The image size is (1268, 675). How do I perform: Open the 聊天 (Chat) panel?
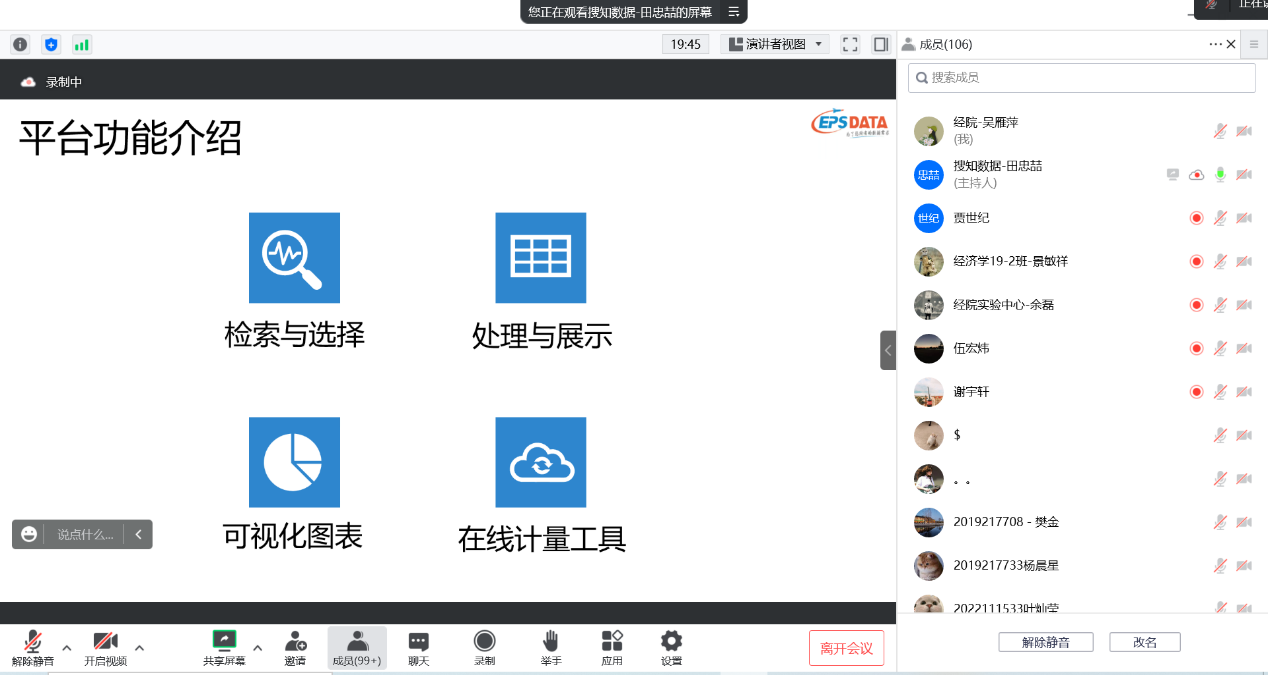[419, 647]
